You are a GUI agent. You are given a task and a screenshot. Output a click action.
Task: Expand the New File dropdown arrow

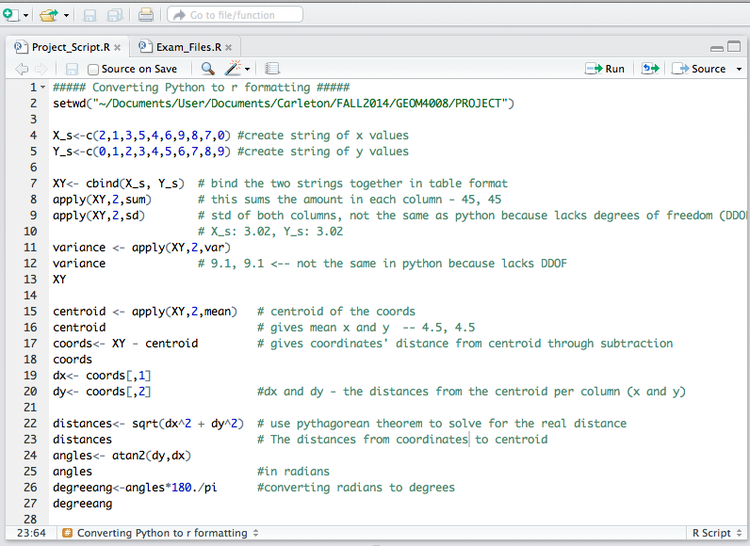(26, 15)
